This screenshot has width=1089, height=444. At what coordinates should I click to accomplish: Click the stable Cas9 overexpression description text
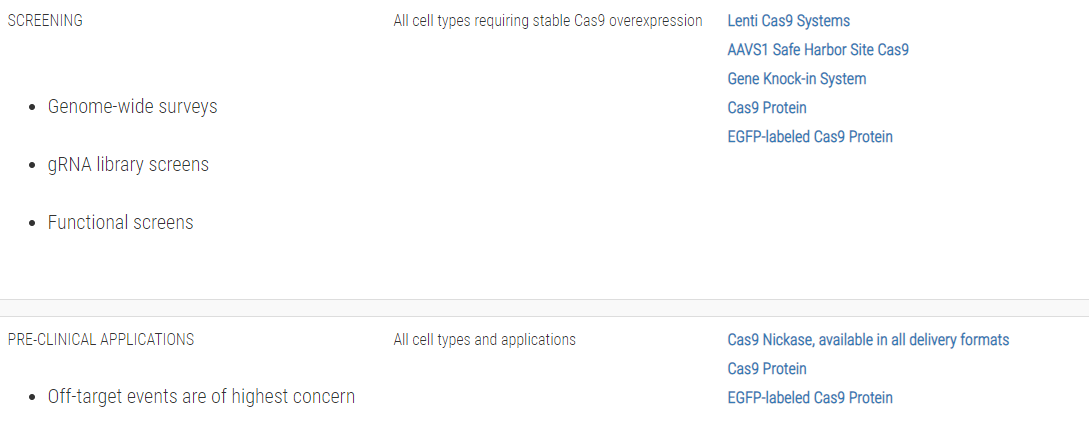pyautogui.click(x=548, y=20)
